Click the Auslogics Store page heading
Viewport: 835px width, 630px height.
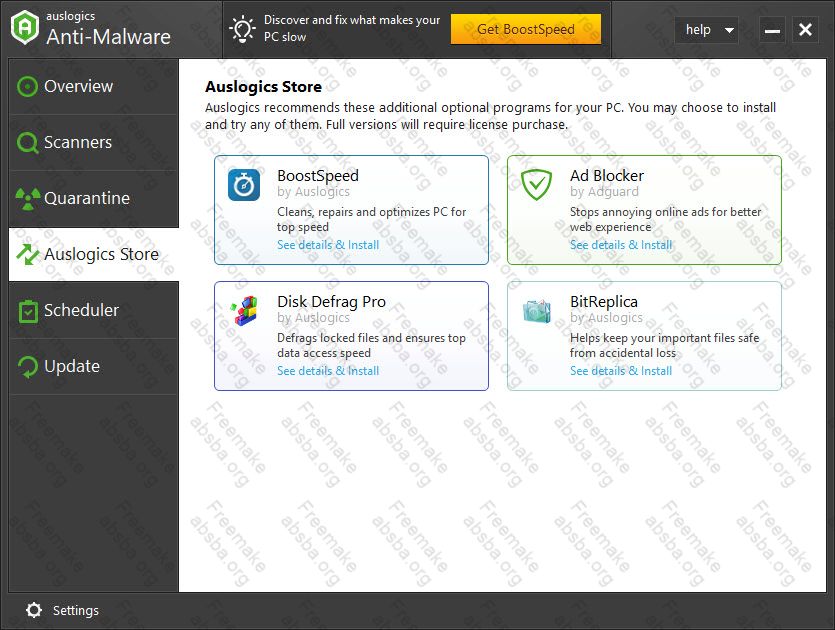pyautogui.click(x=263, y=87)
